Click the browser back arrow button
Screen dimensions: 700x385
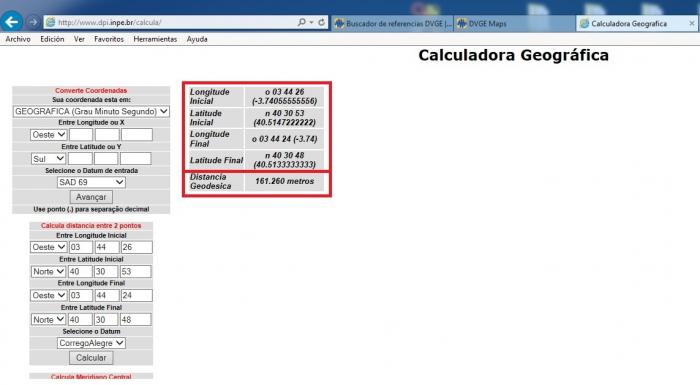[x=12, y=21]
